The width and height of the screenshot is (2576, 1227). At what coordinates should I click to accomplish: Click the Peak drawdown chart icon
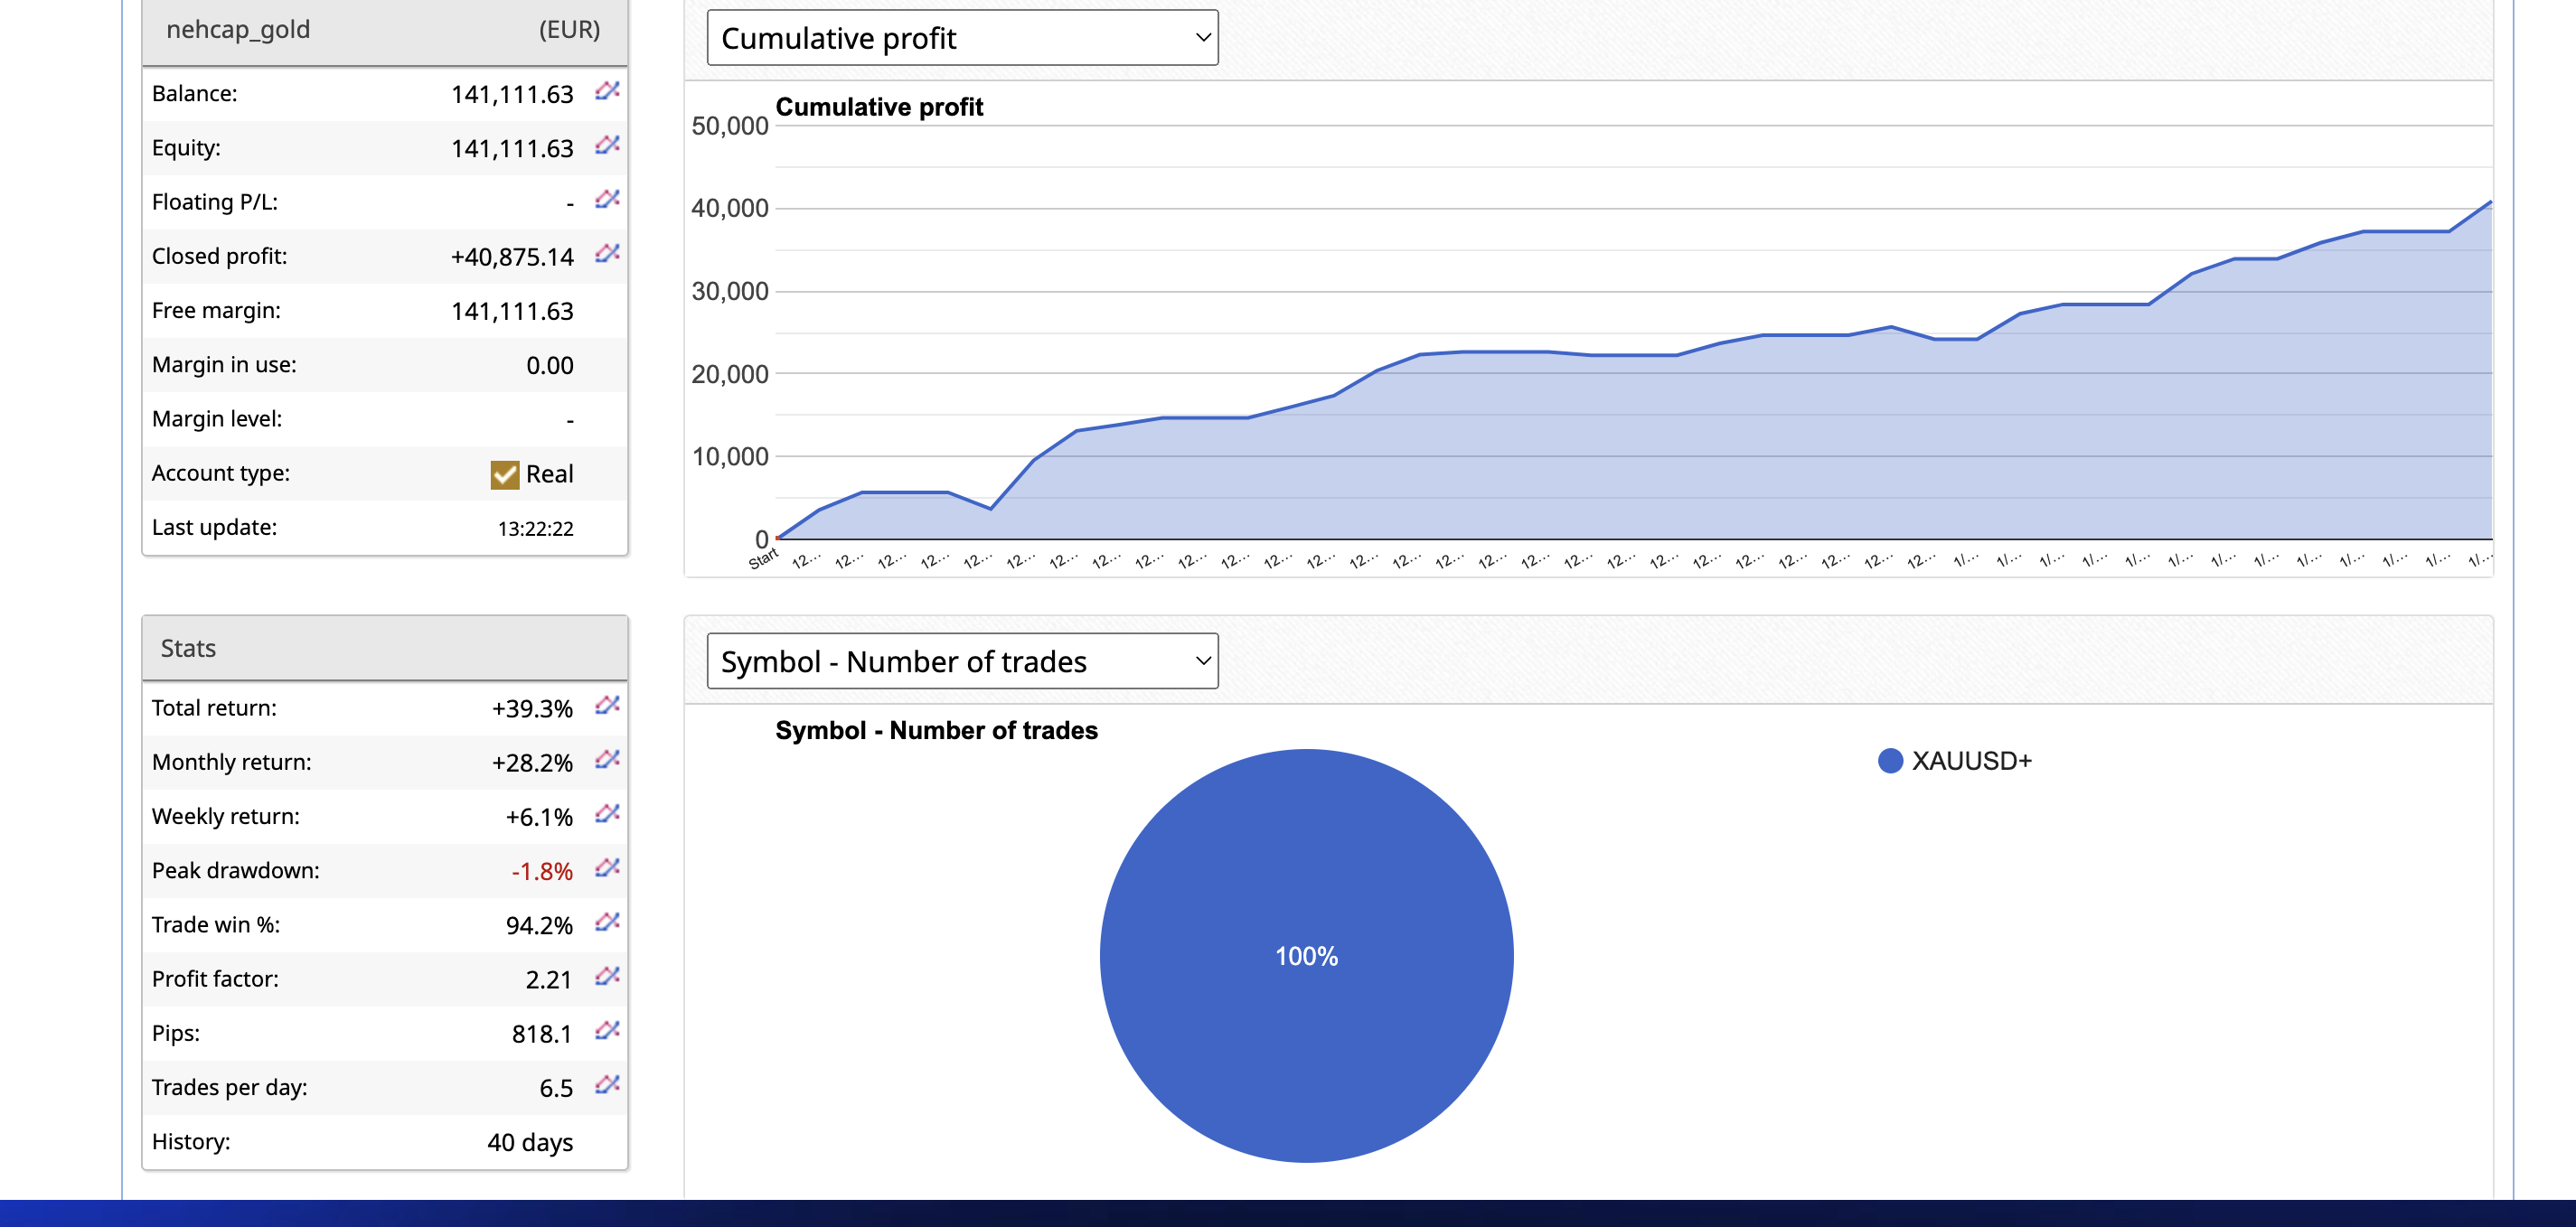[607, 868]
